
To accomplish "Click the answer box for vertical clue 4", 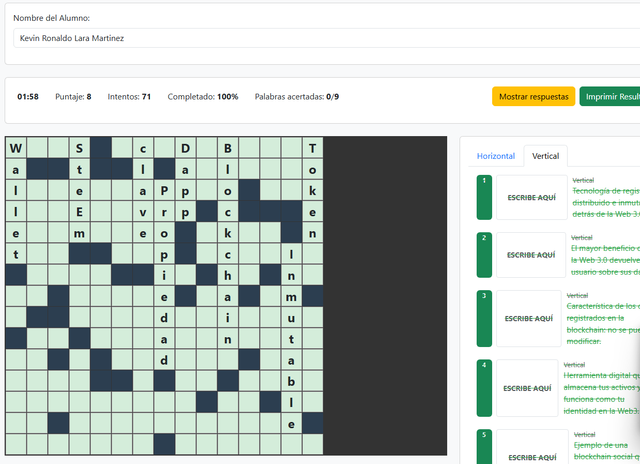I will (527, 388).
